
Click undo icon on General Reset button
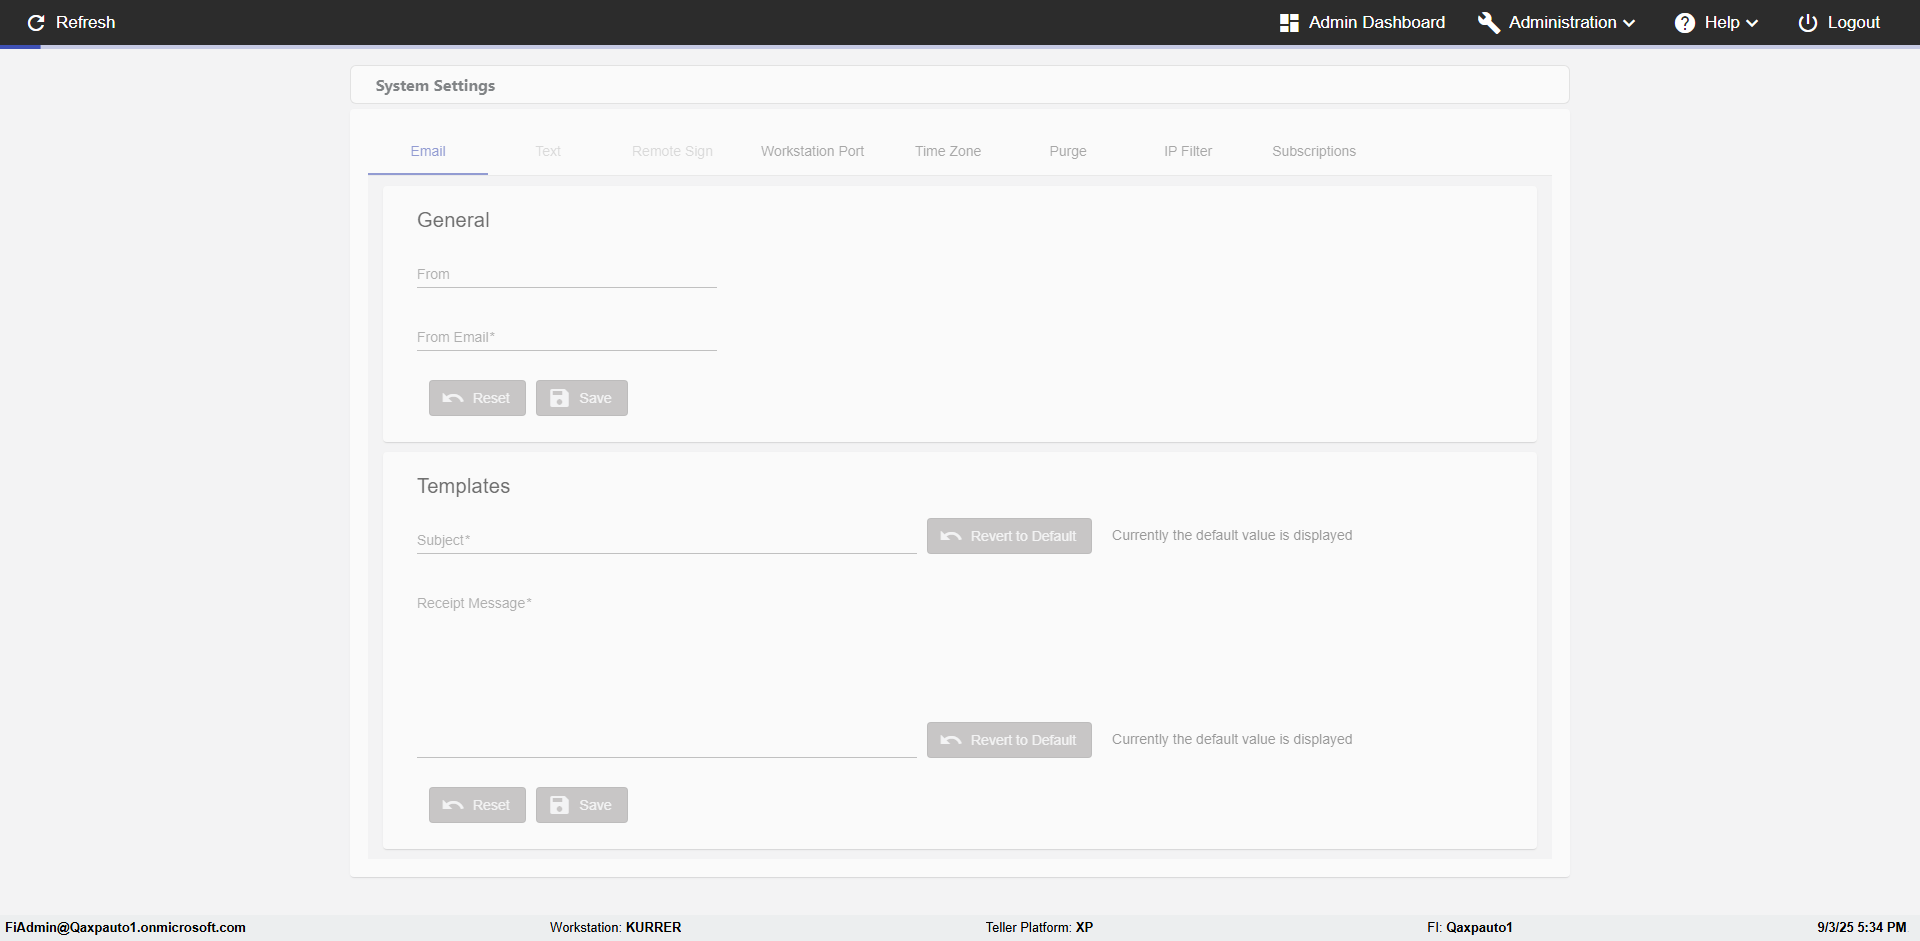tap(453, 398)
